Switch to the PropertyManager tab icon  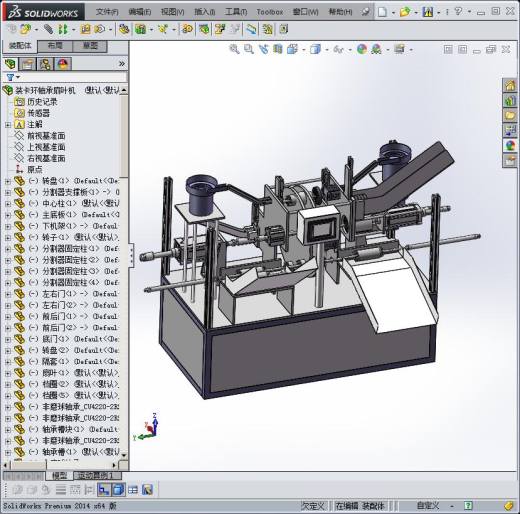[27, 64]
